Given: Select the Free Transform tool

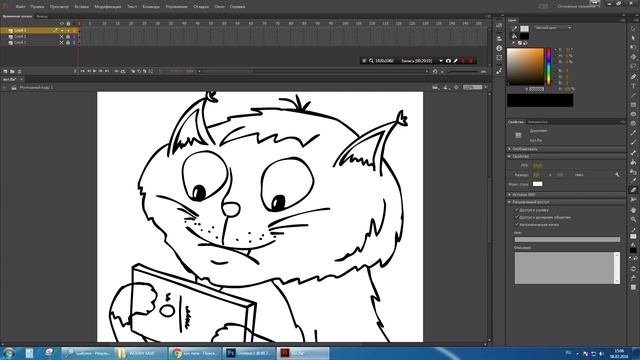Looking at the screenshot, I should (x=633, y=47).
